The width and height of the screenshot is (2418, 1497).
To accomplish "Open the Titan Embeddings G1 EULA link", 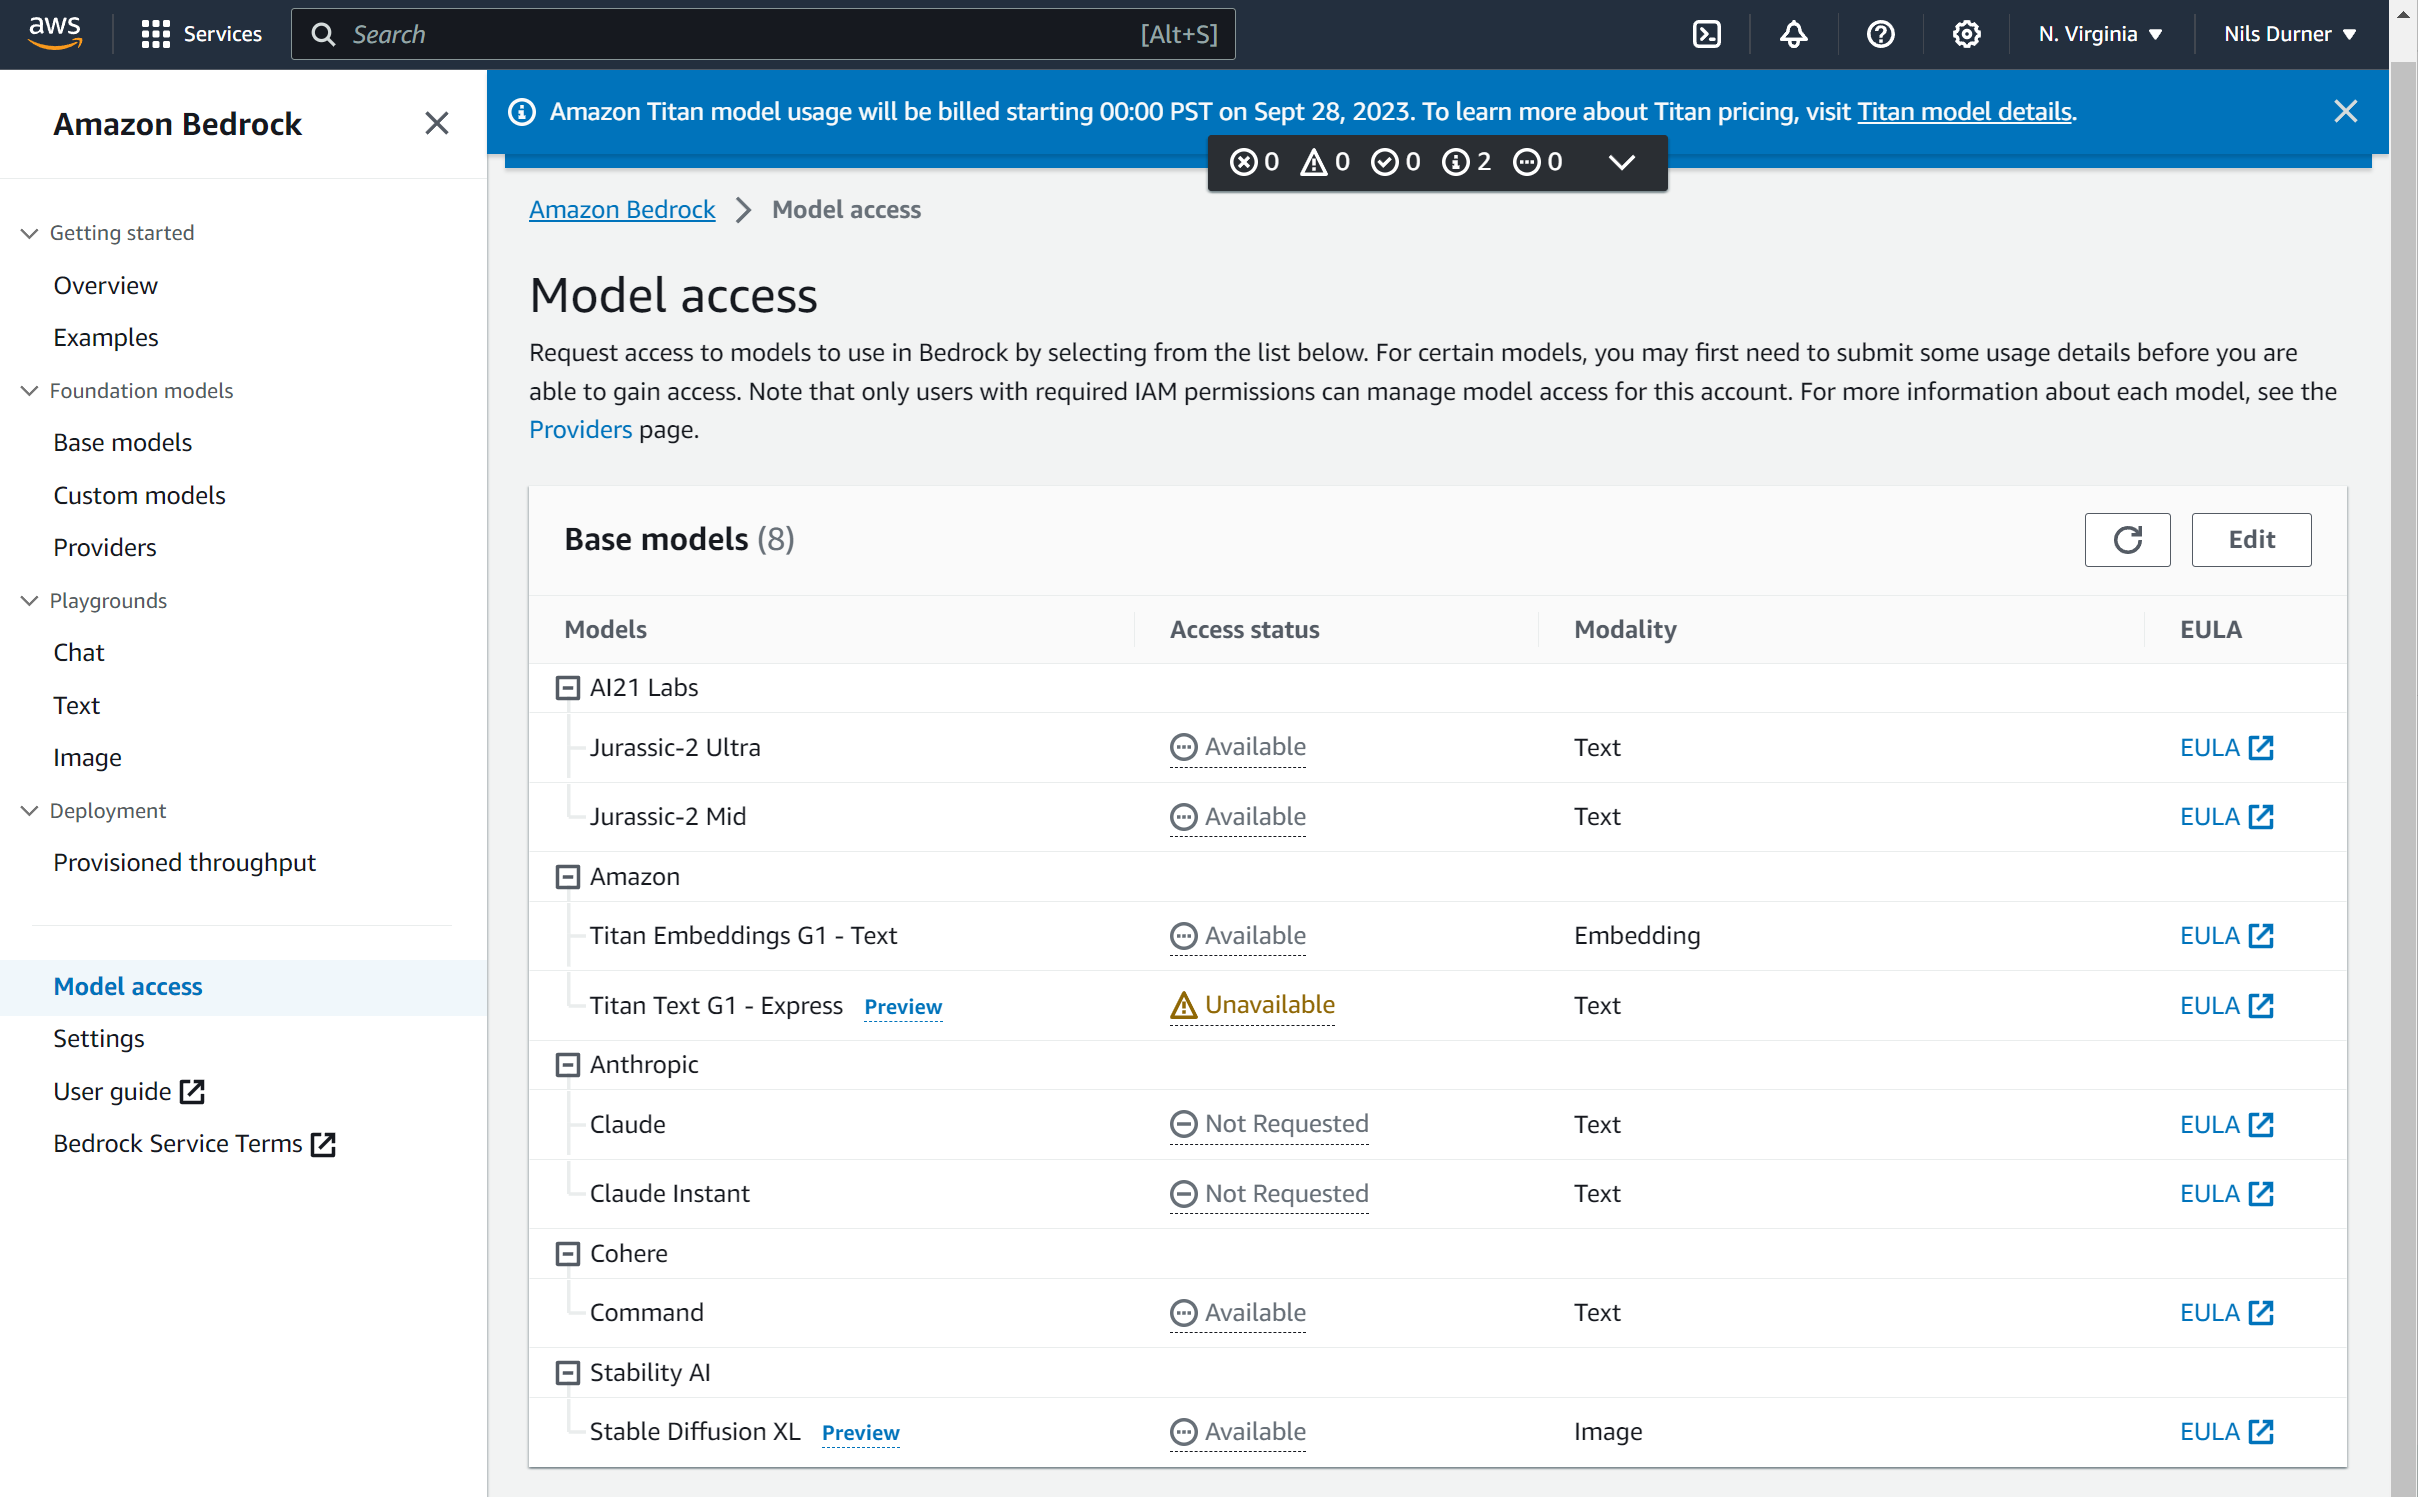I will [x=2226, y=935].
